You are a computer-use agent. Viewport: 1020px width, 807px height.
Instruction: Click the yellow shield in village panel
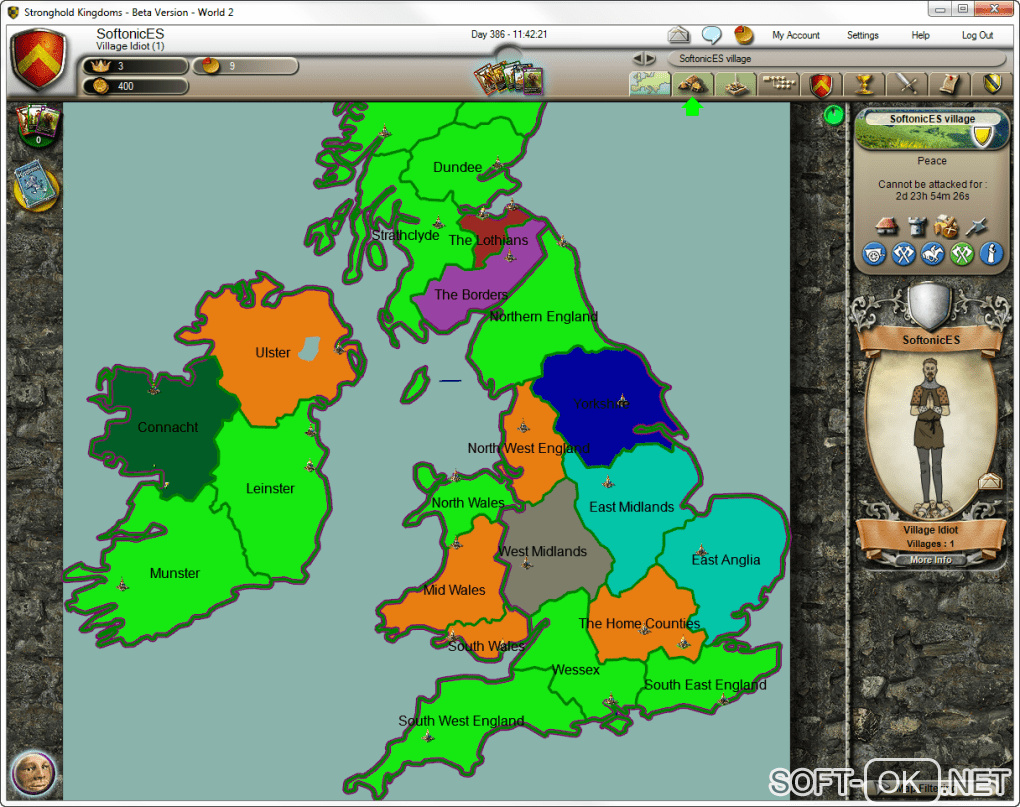[982, 135]
